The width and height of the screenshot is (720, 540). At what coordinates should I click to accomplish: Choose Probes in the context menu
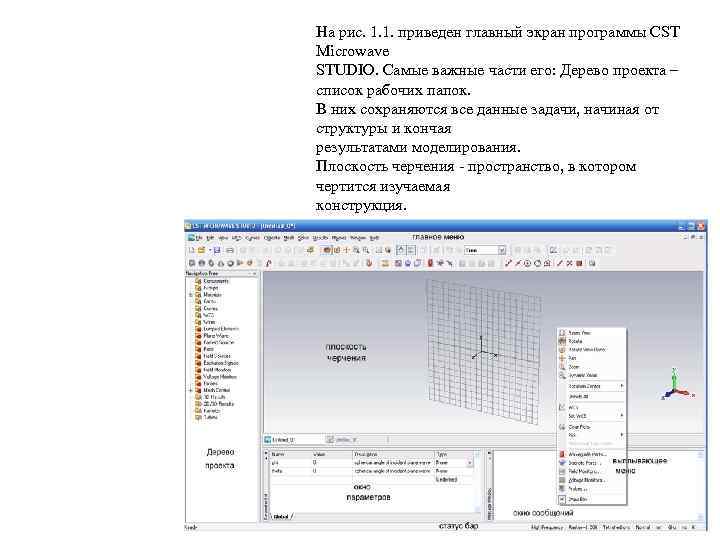pyautogui.click(x=578, y=489)
